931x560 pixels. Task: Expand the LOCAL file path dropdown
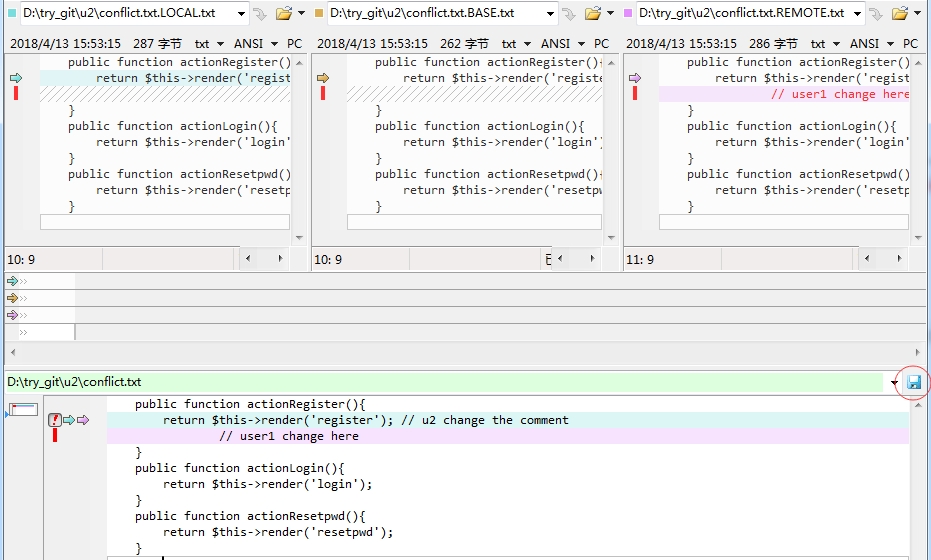(241, 13)
